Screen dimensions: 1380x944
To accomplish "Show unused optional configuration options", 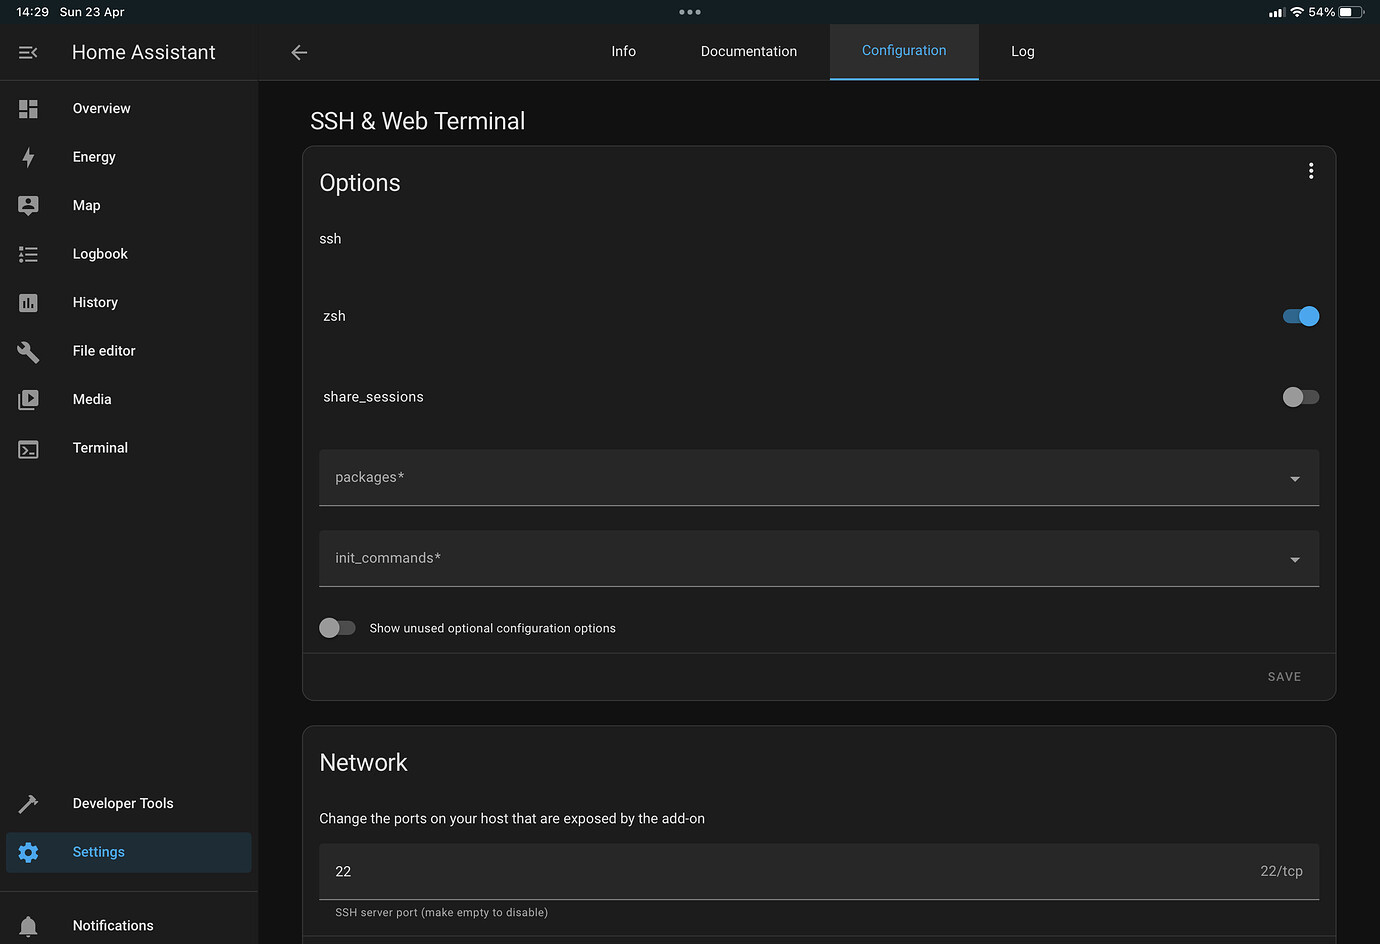I will (x=337, y=628).
